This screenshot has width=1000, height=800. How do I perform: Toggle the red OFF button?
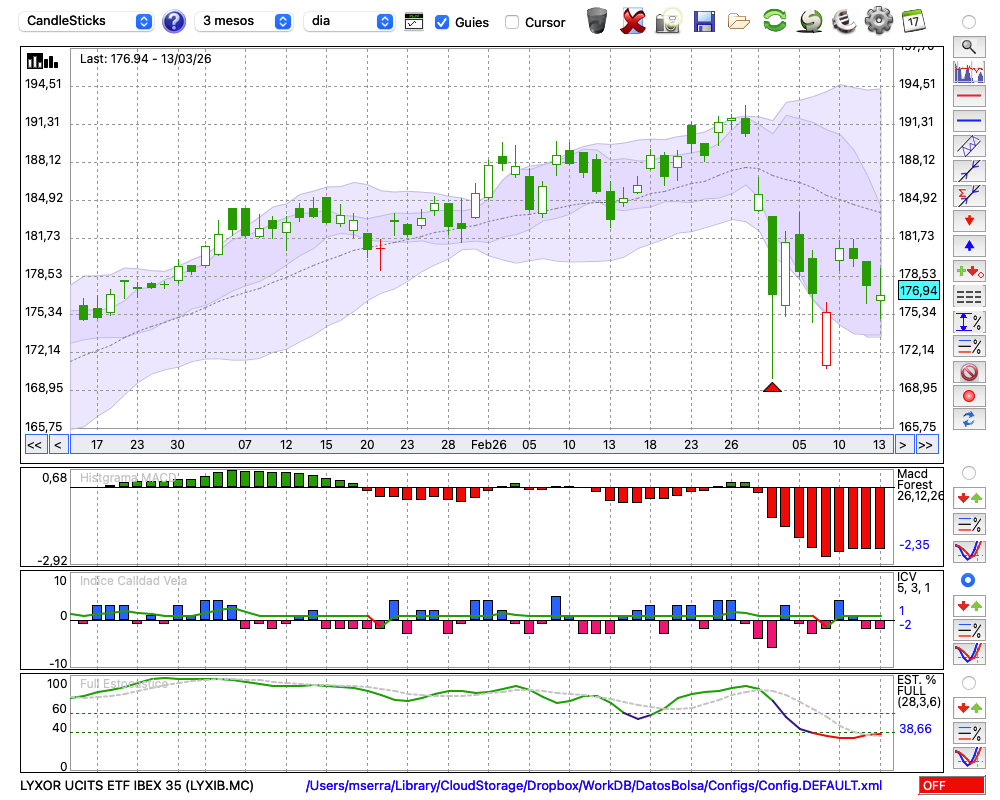[952, 785]
